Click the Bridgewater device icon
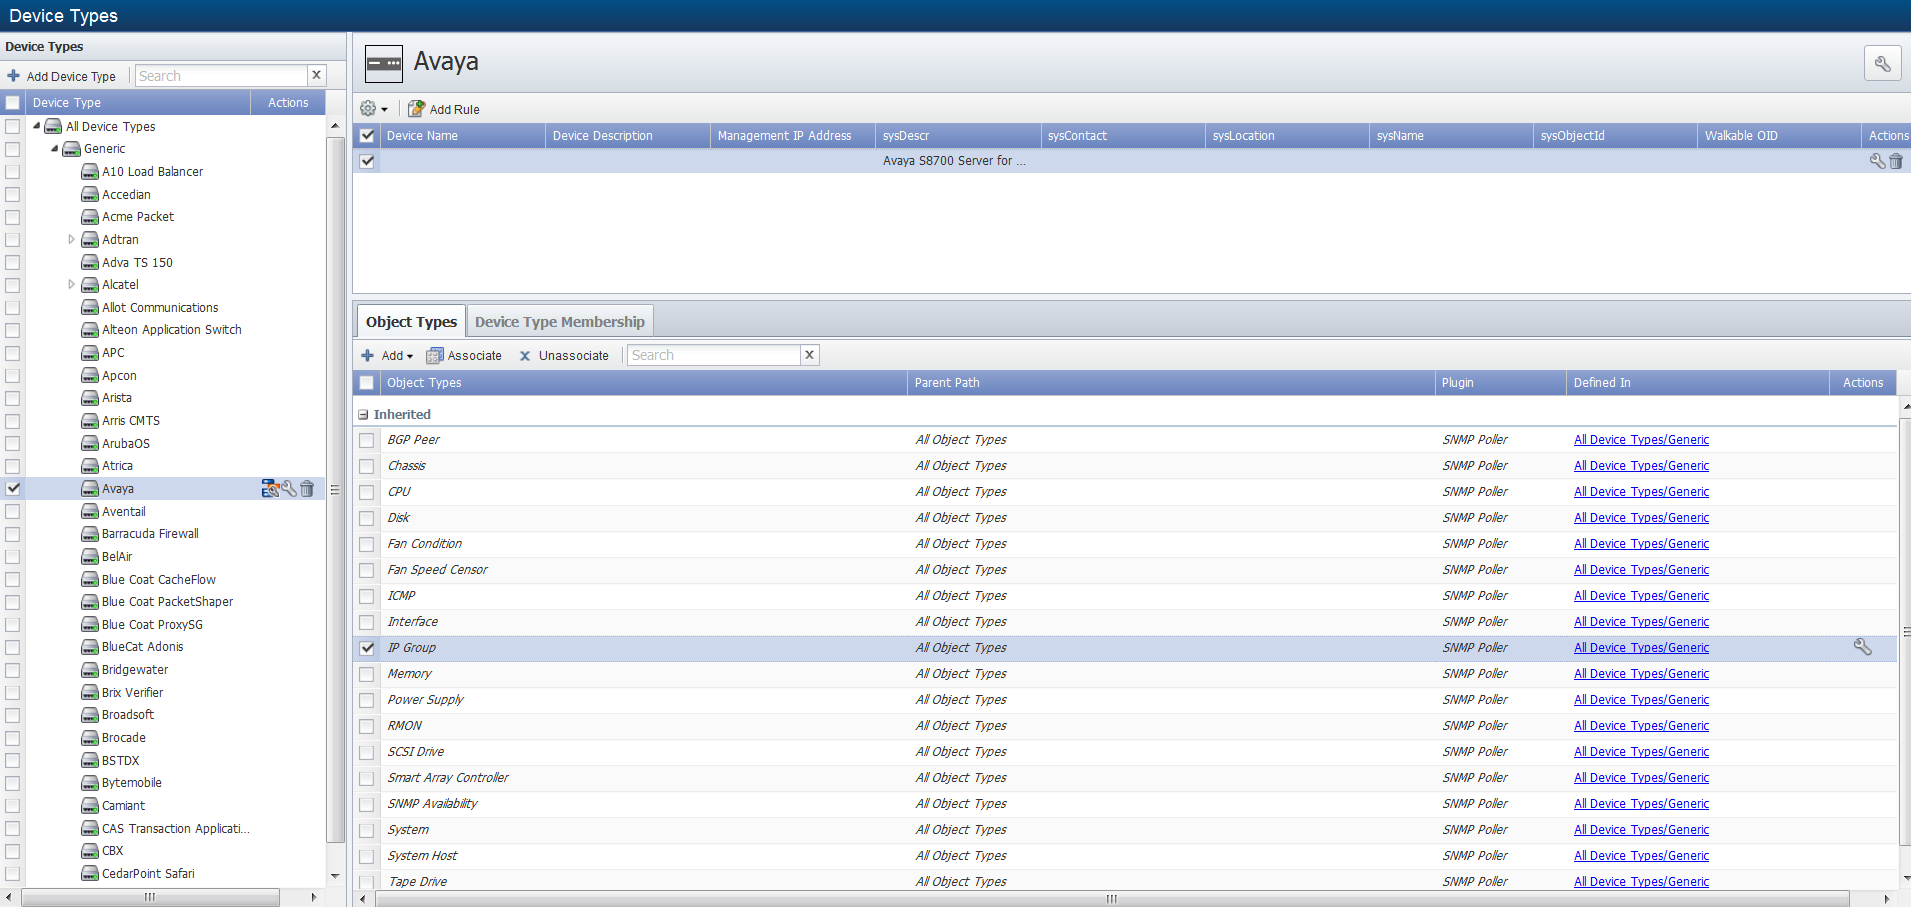The height and width of the screenshot is (907, 1911). [90, 670]
